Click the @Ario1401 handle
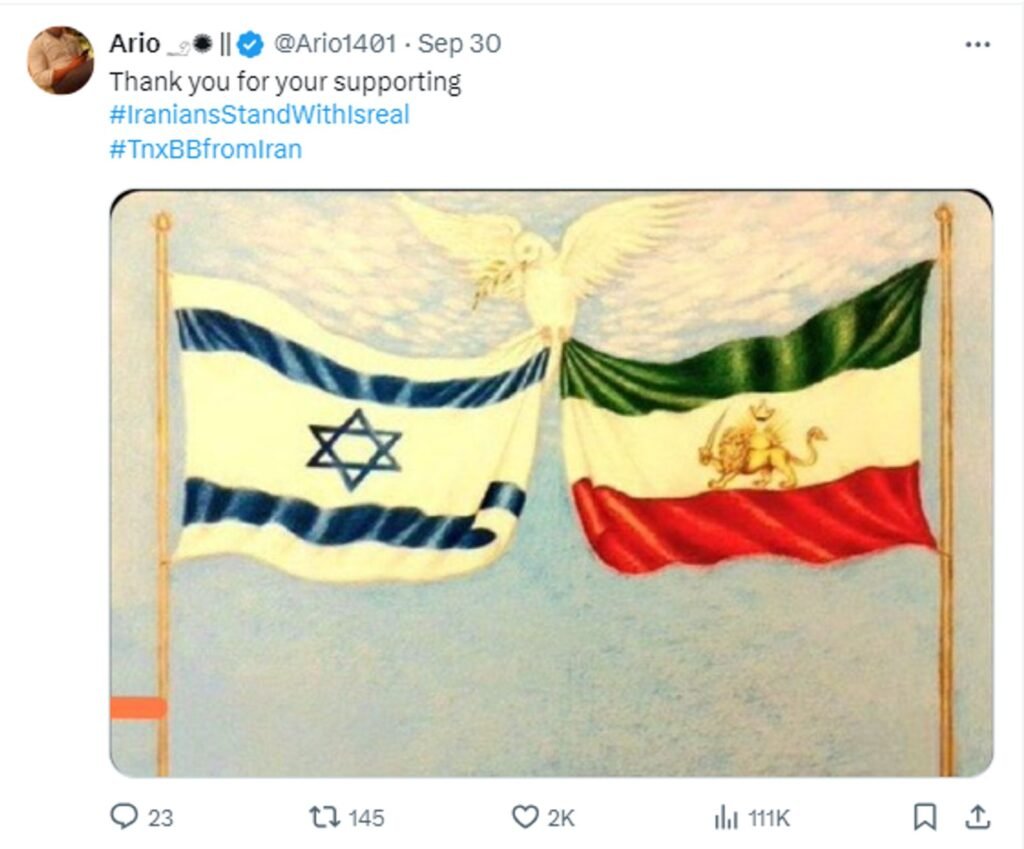The height and width of the screenshot is (849, 1024). click(x=335, y=44)
